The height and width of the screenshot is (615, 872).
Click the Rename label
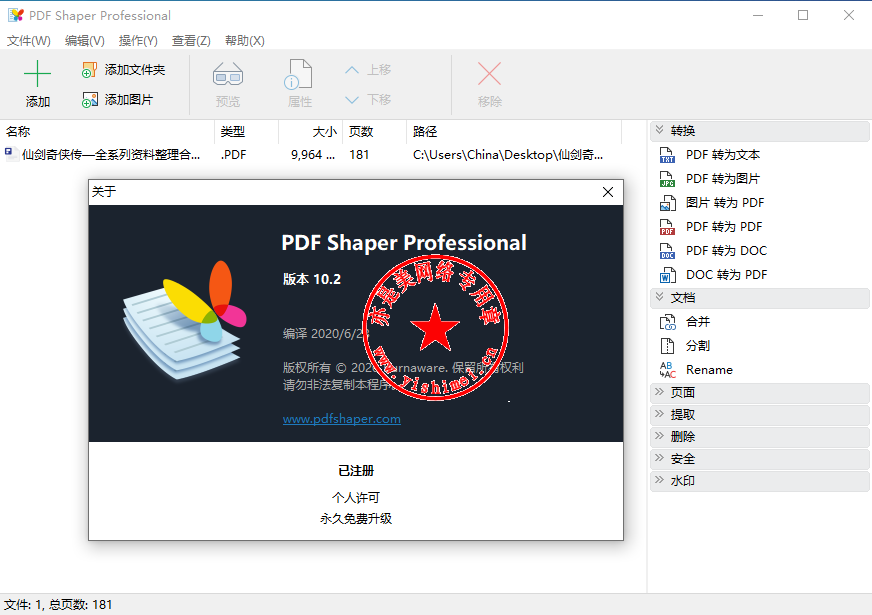(x=709, y=370)
